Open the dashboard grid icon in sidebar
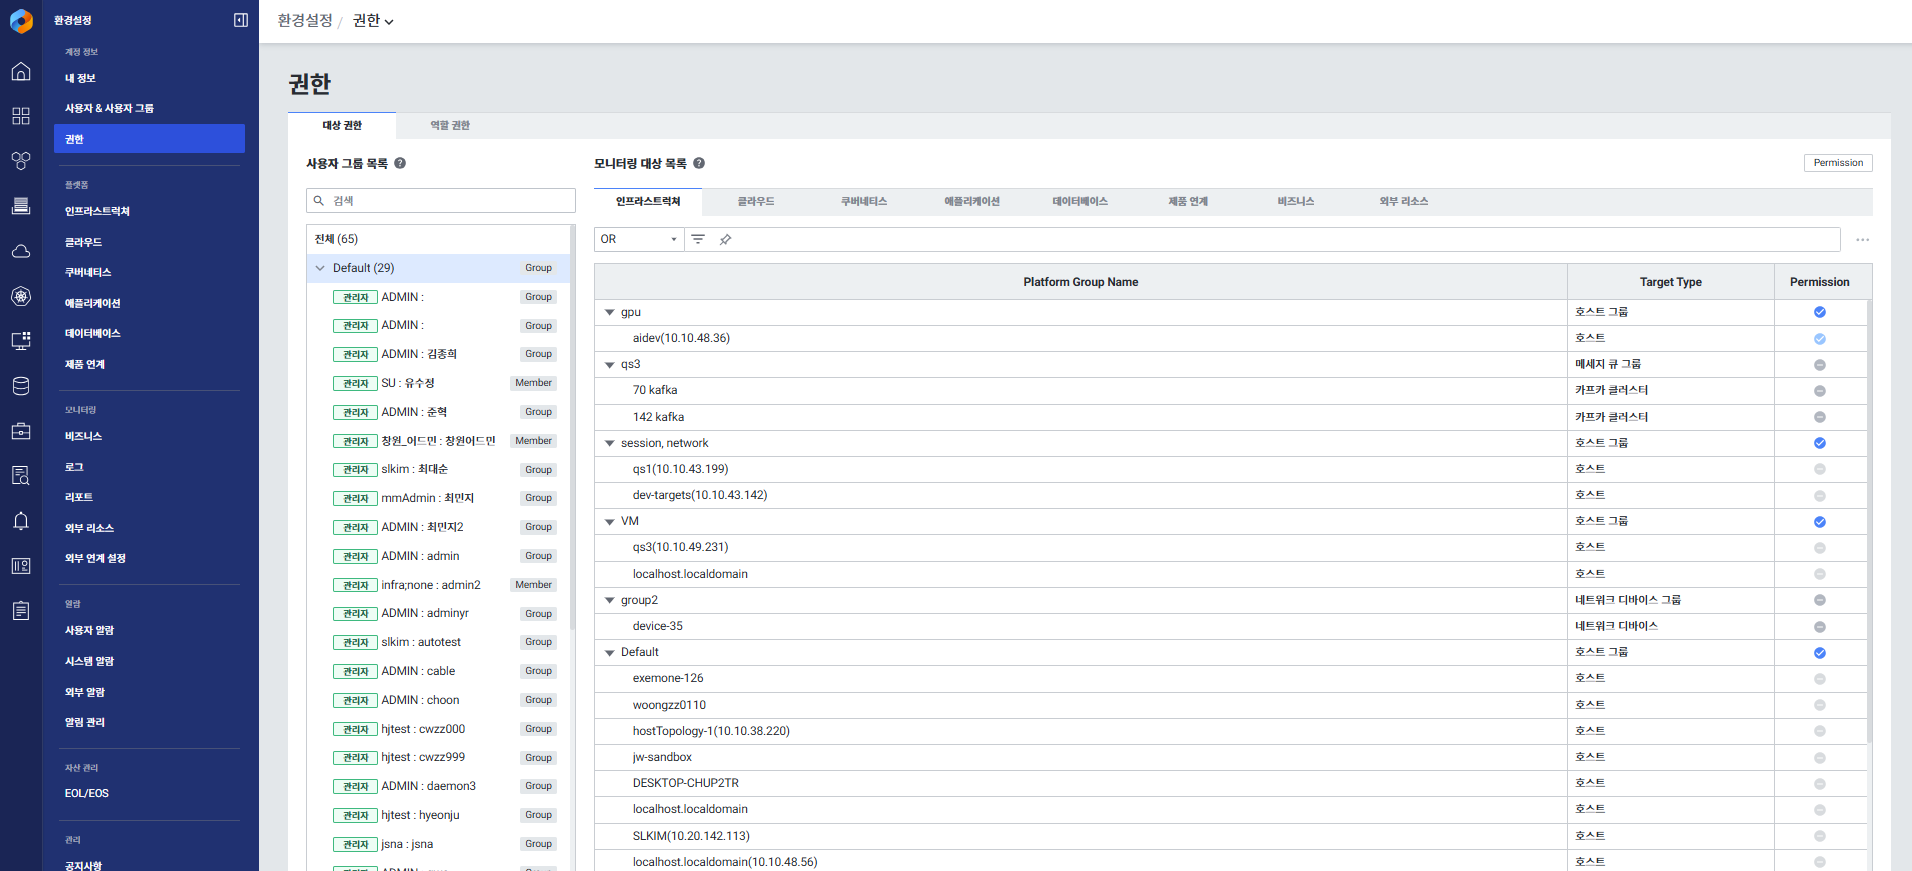The height and width of the screenshot is (871, 1912). pyautogui.click(x=21, y=116)
